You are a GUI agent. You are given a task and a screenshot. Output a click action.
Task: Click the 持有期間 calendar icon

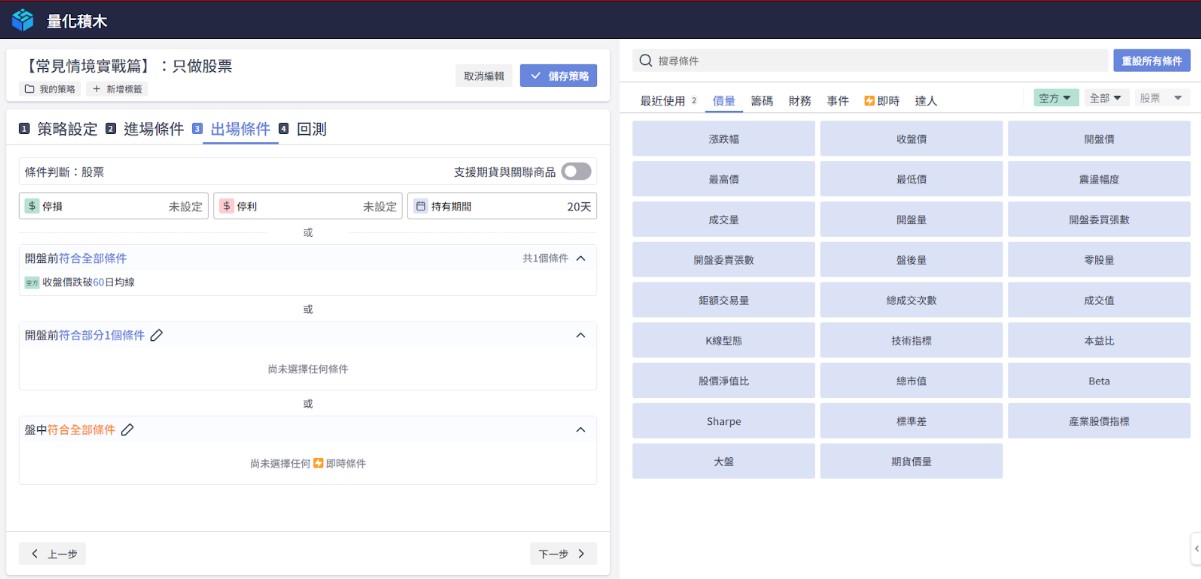(x=421, y=206)
